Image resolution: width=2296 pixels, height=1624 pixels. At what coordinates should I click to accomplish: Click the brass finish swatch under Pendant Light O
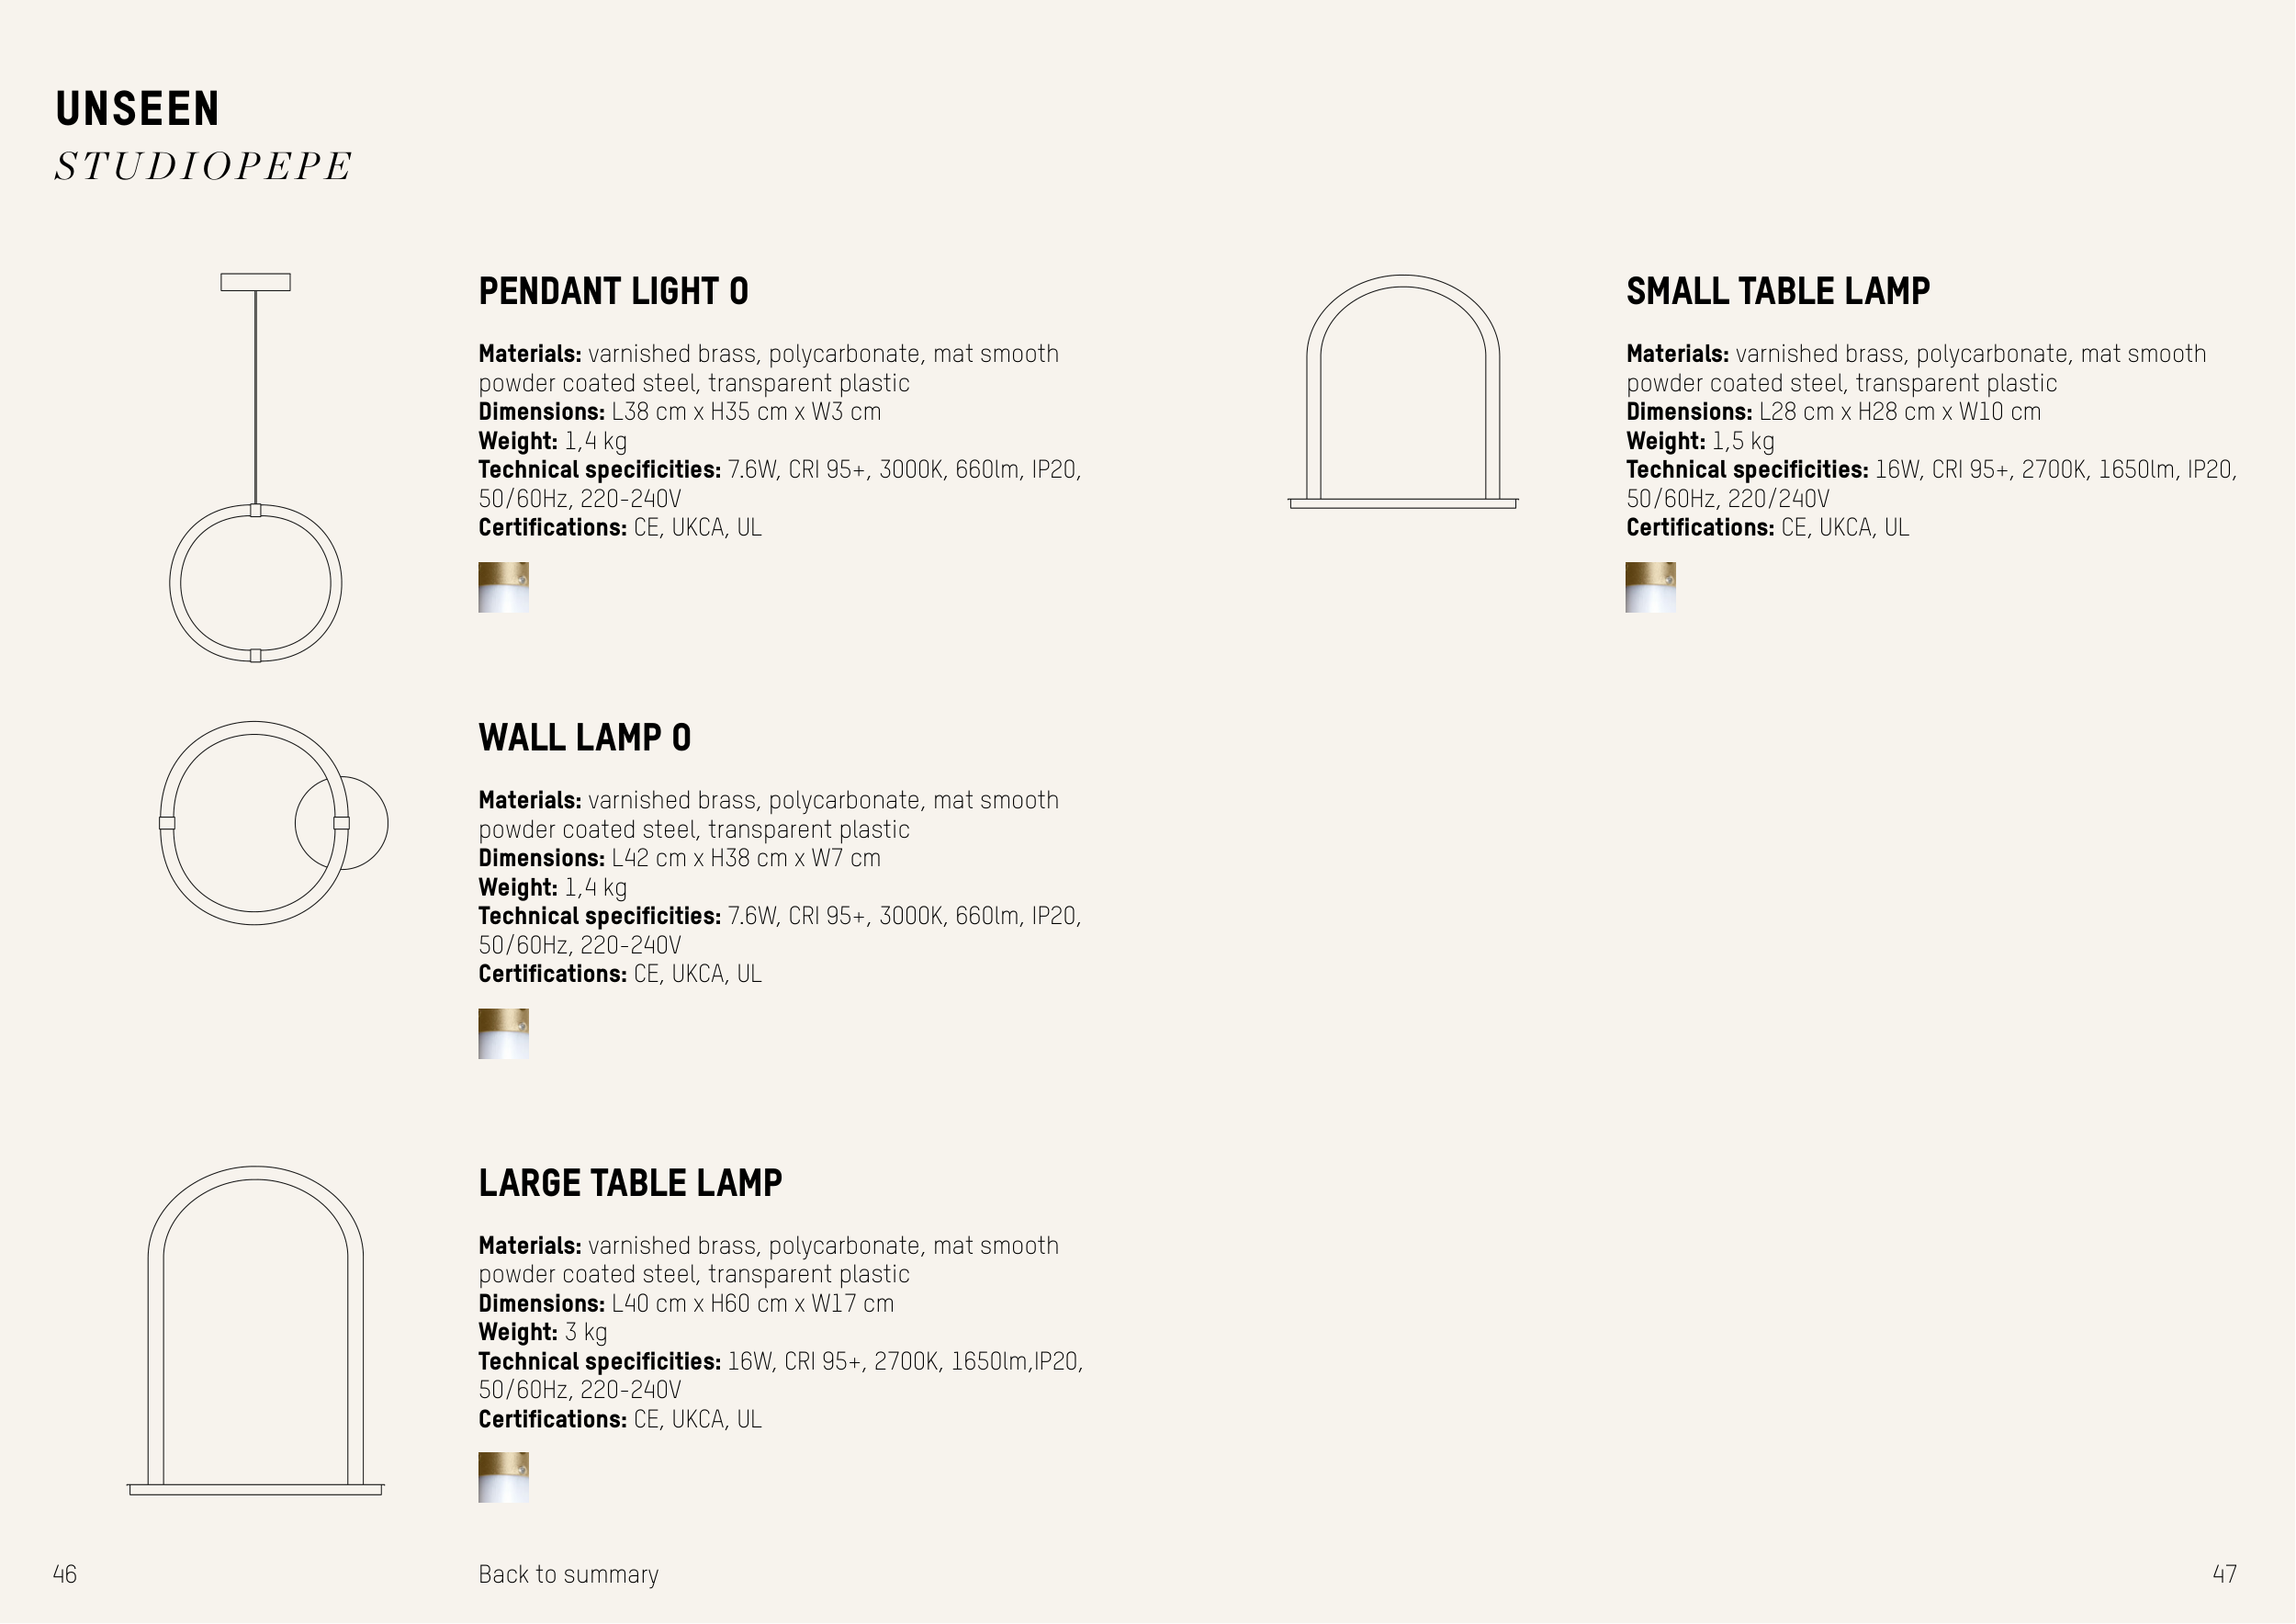click(x=503, y=587)
